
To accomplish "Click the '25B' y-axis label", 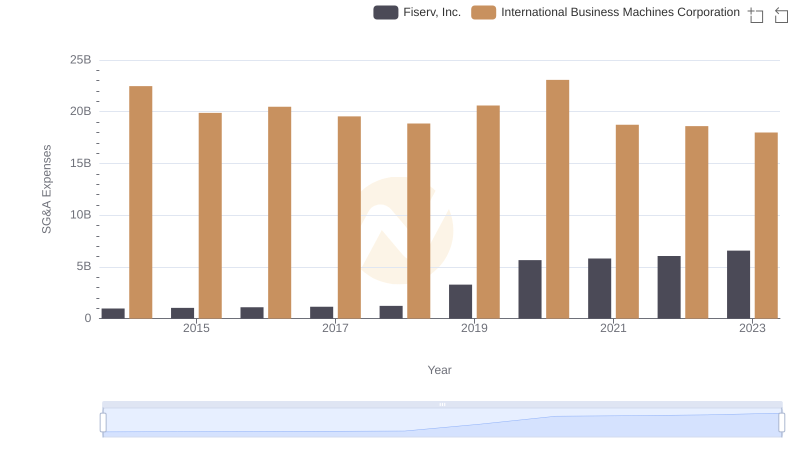I will (81, 60).
